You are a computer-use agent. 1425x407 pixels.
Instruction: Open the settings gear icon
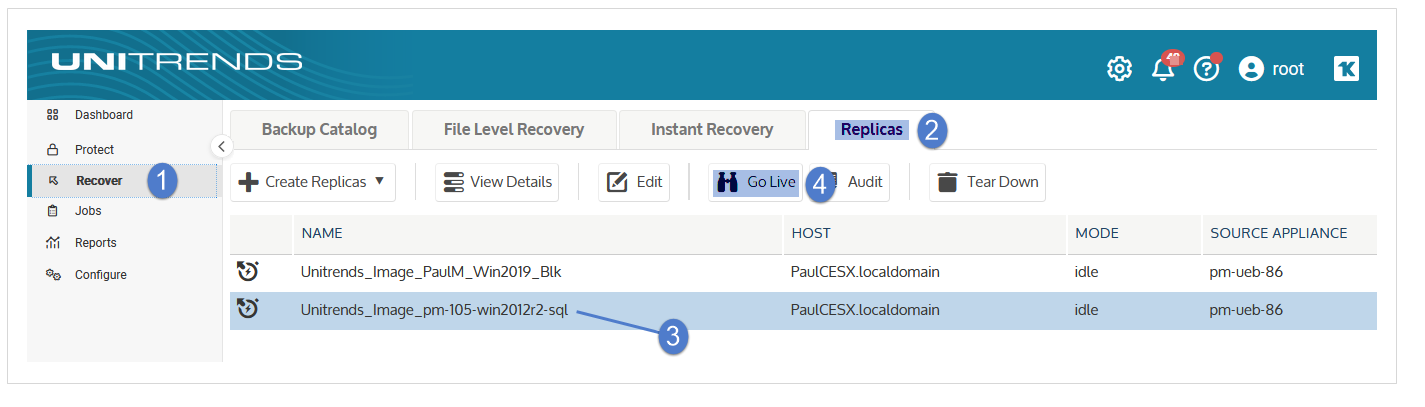(1119, 69)
